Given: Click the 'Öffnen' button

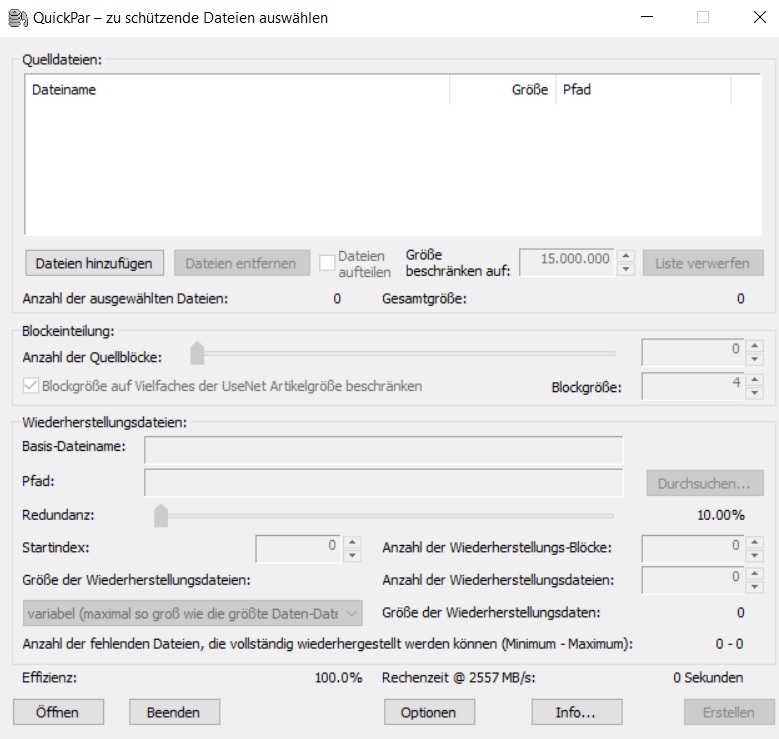Looking at the screenshot, I should (x=58, y=712).
